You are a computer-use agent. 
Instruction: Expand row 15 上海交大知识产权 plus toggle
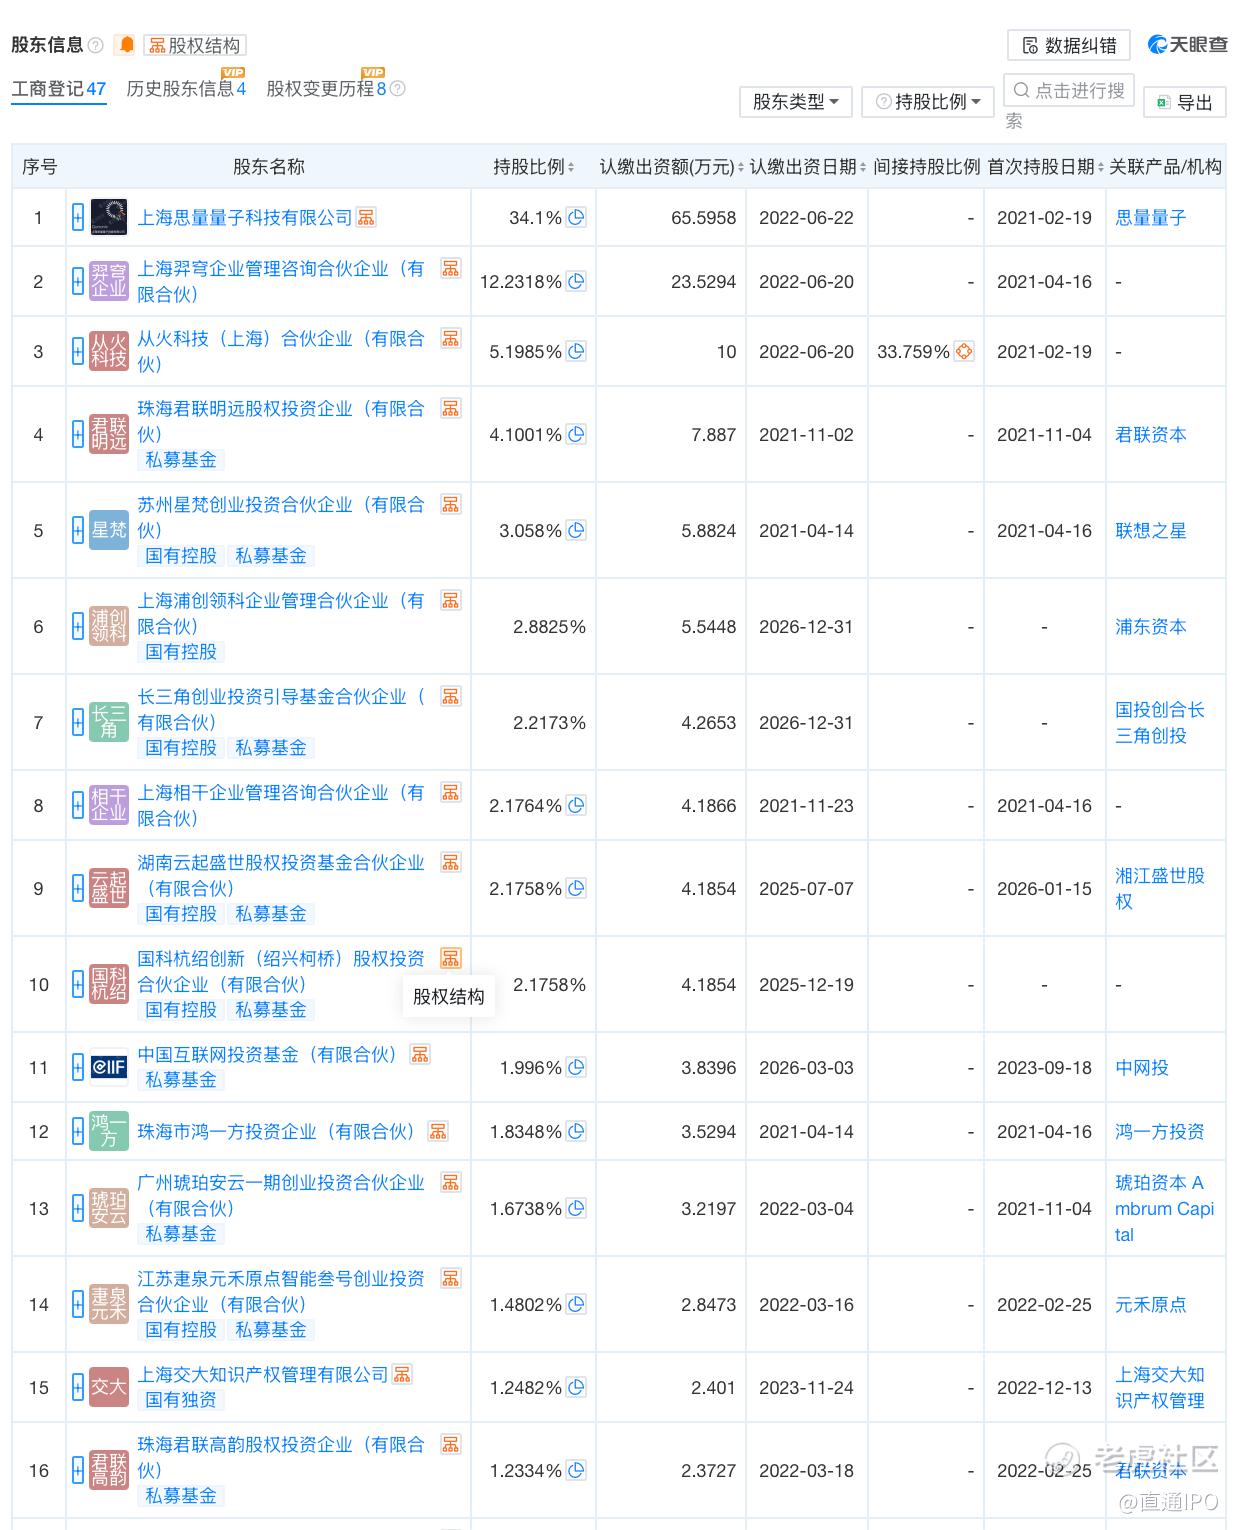(78, 1387)
